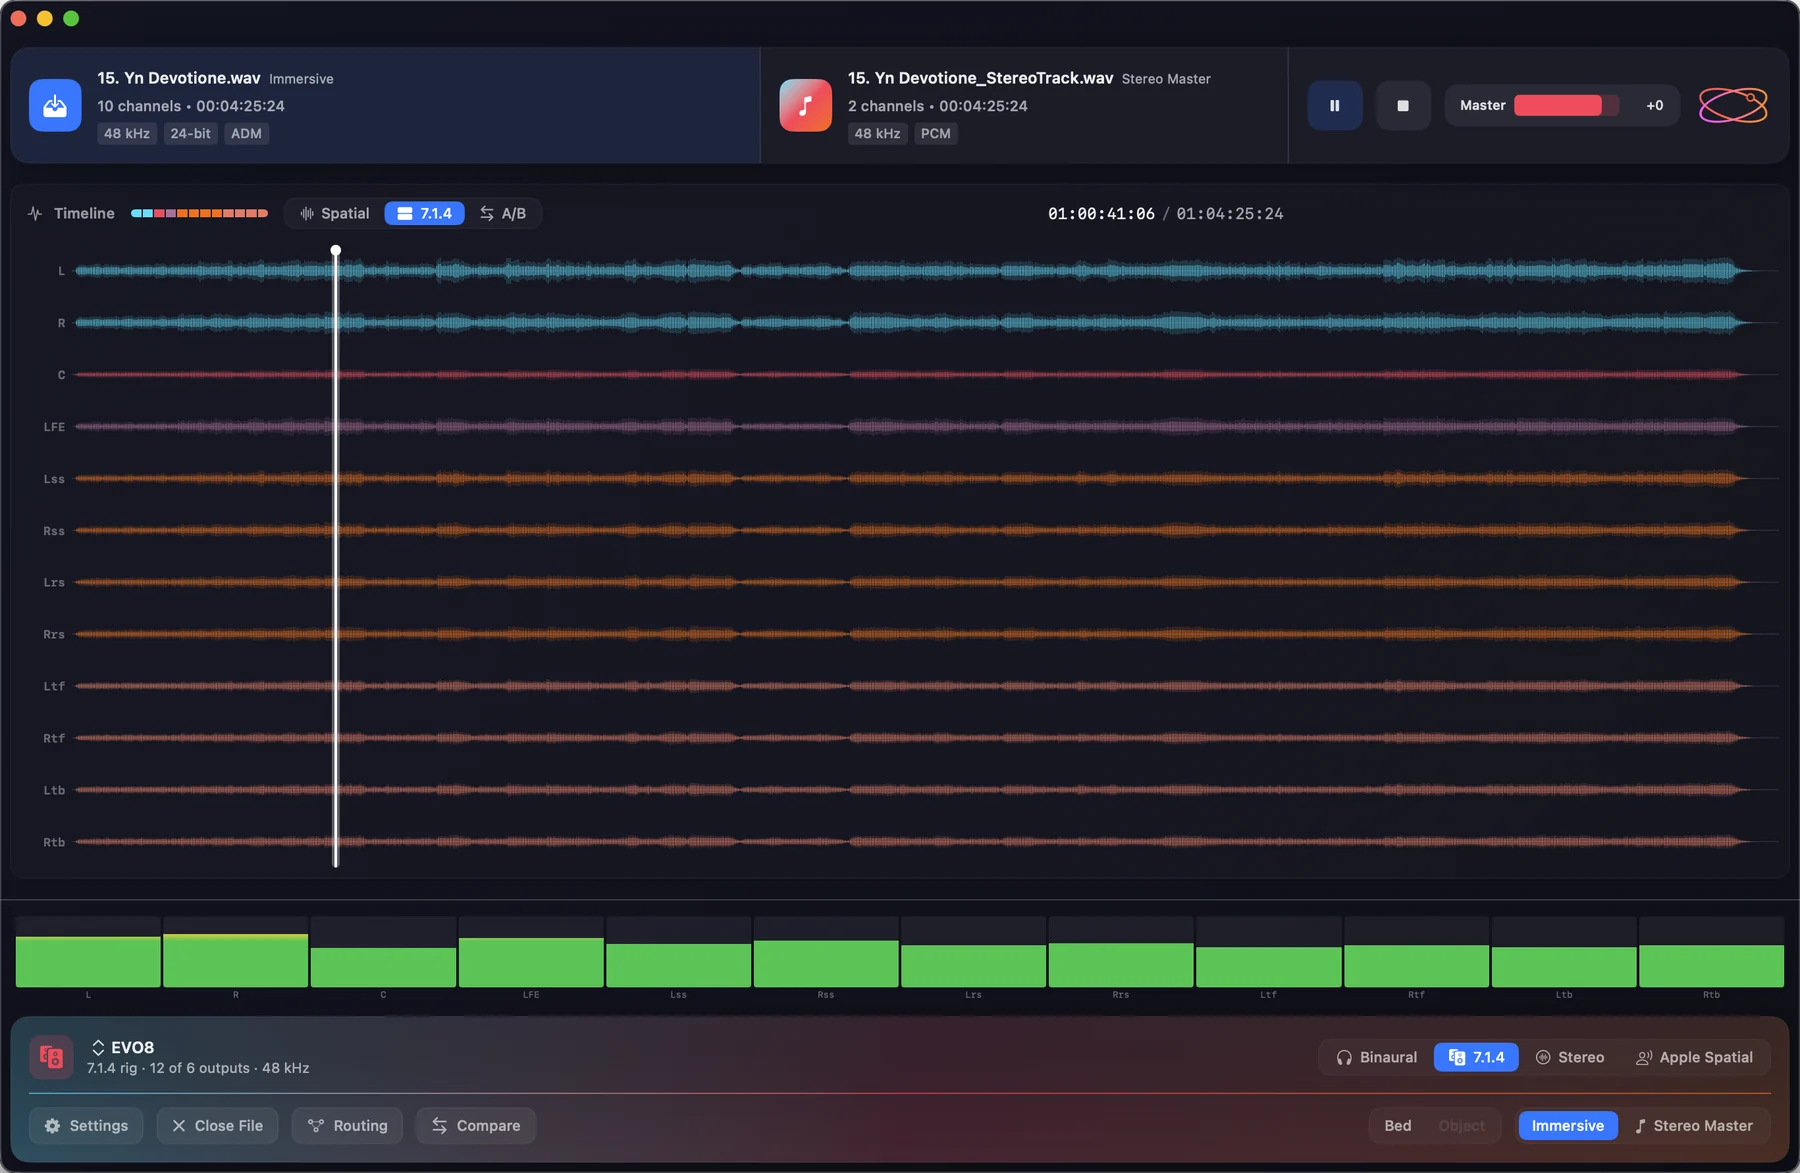
Task: Select the LFE channel waveform label
Action: pyautogui.click(x=54, y=427)
